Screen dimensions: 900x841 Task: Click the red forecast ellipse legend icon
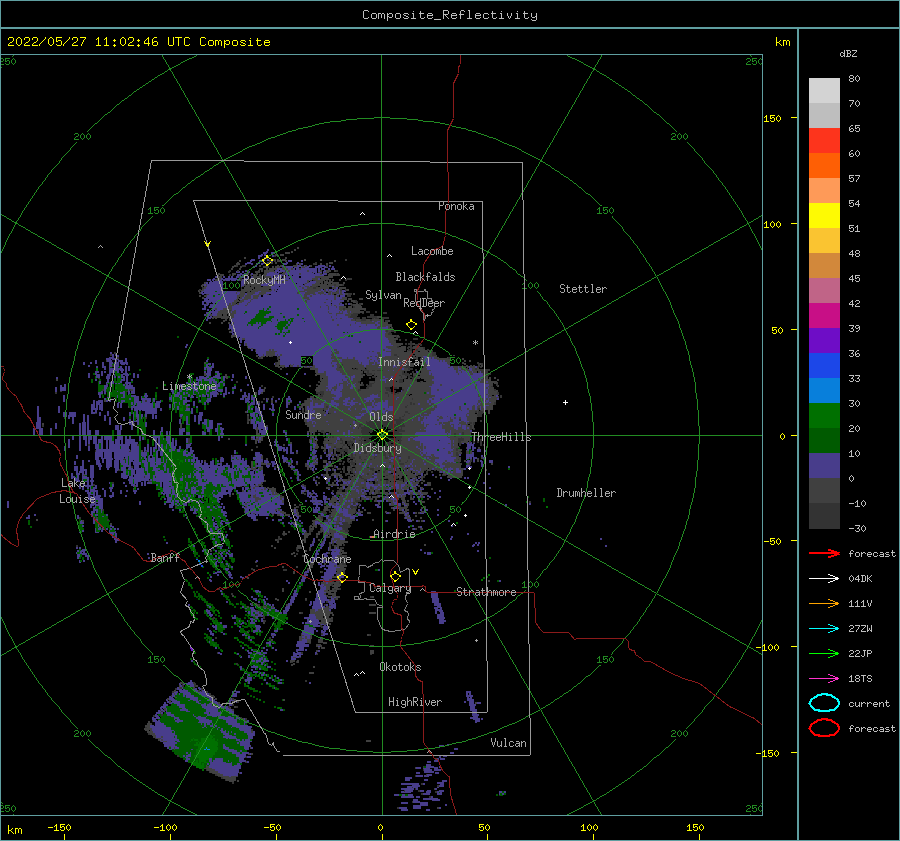click(x=824, y=728)
